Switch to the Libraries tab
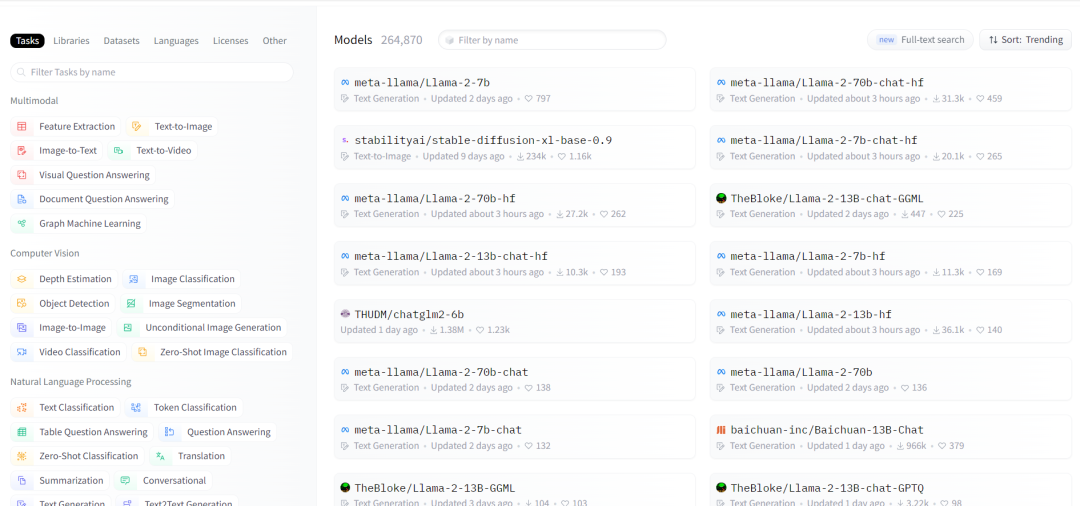 pyautogui.click(x=72, y=41)
